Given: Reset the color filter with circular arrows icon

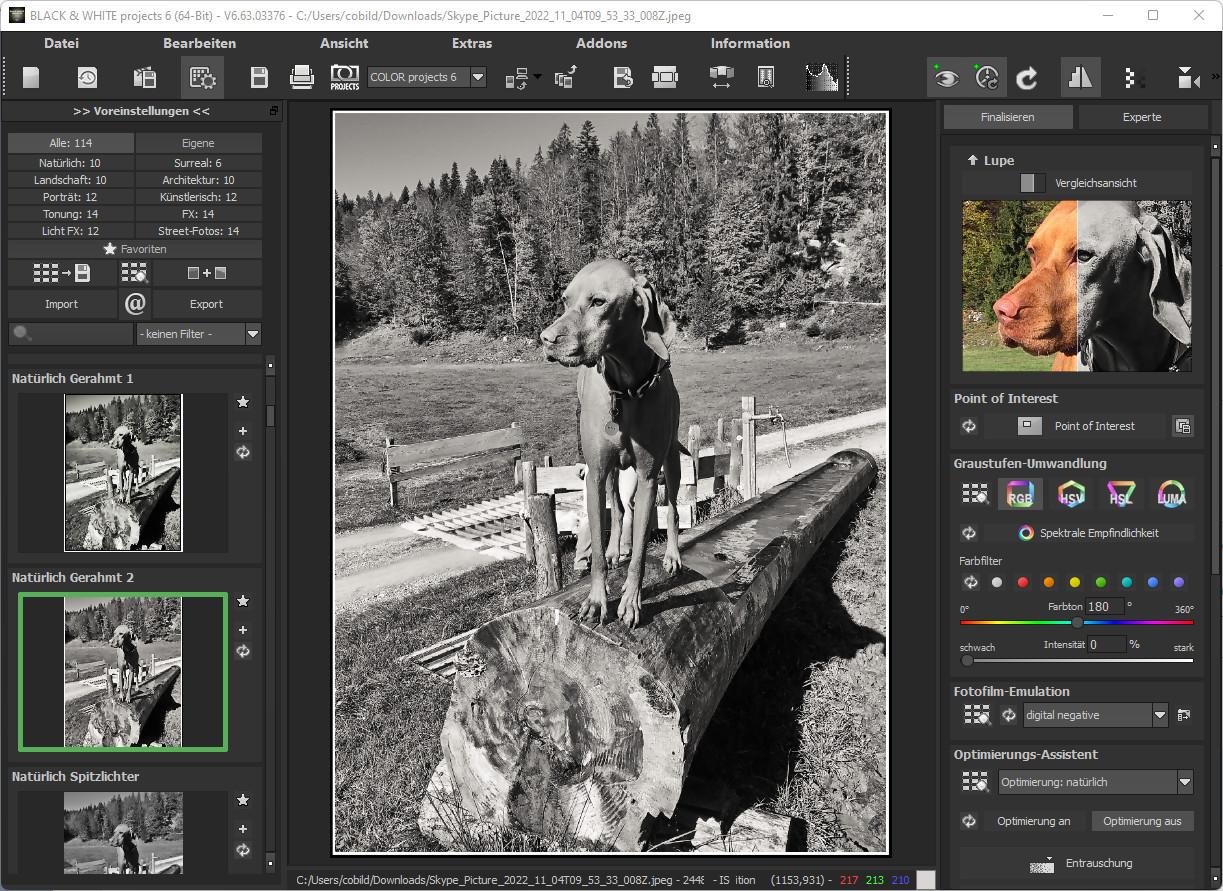Looking at the screenshot, I should (x=969, y=582).
